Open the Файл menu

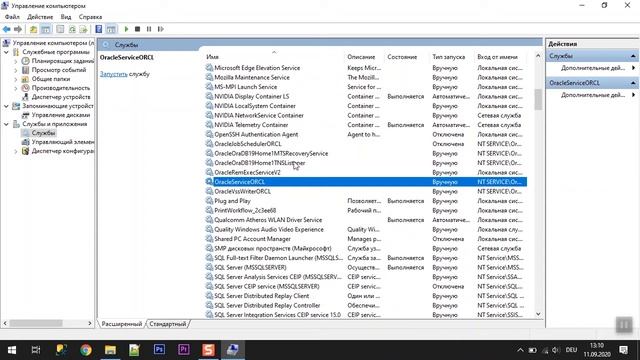(12, 17)
